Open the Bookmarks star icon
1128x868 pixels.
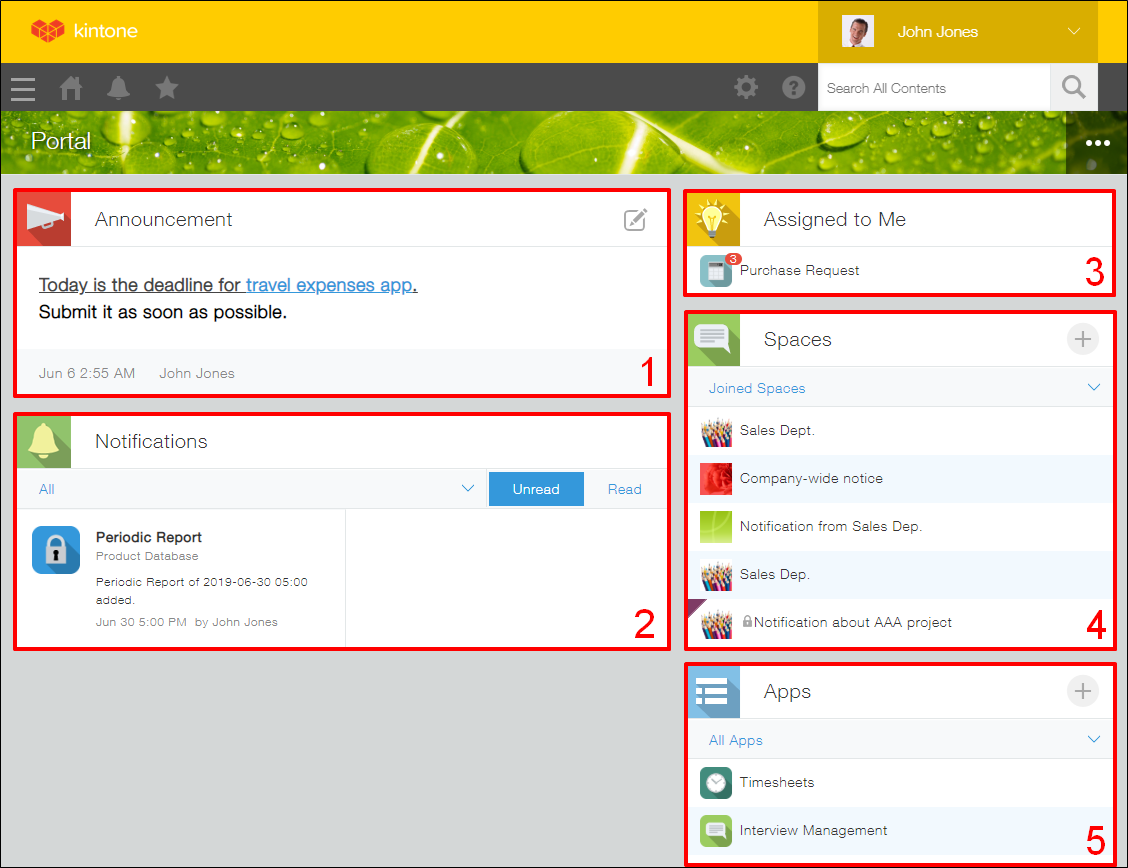pos(167,88)
